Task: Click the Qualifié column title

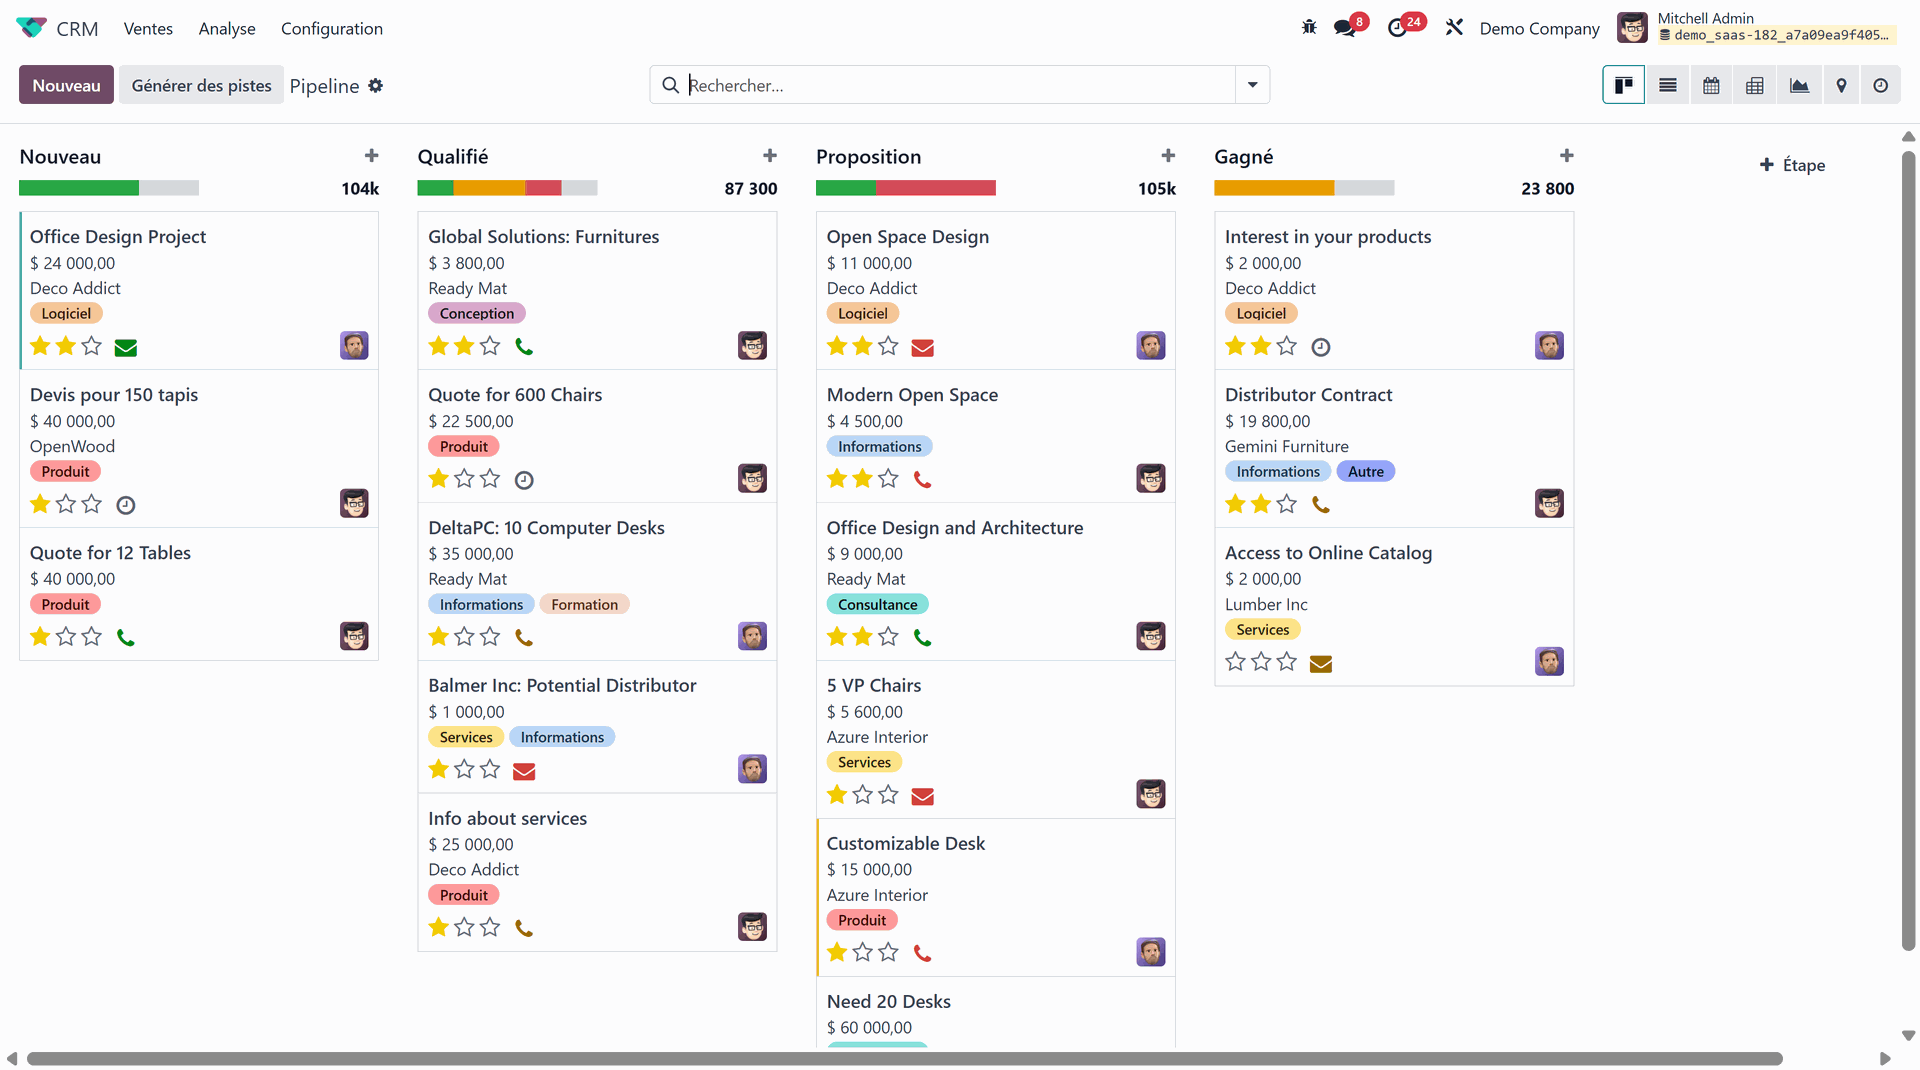Action: pos(453,156)
